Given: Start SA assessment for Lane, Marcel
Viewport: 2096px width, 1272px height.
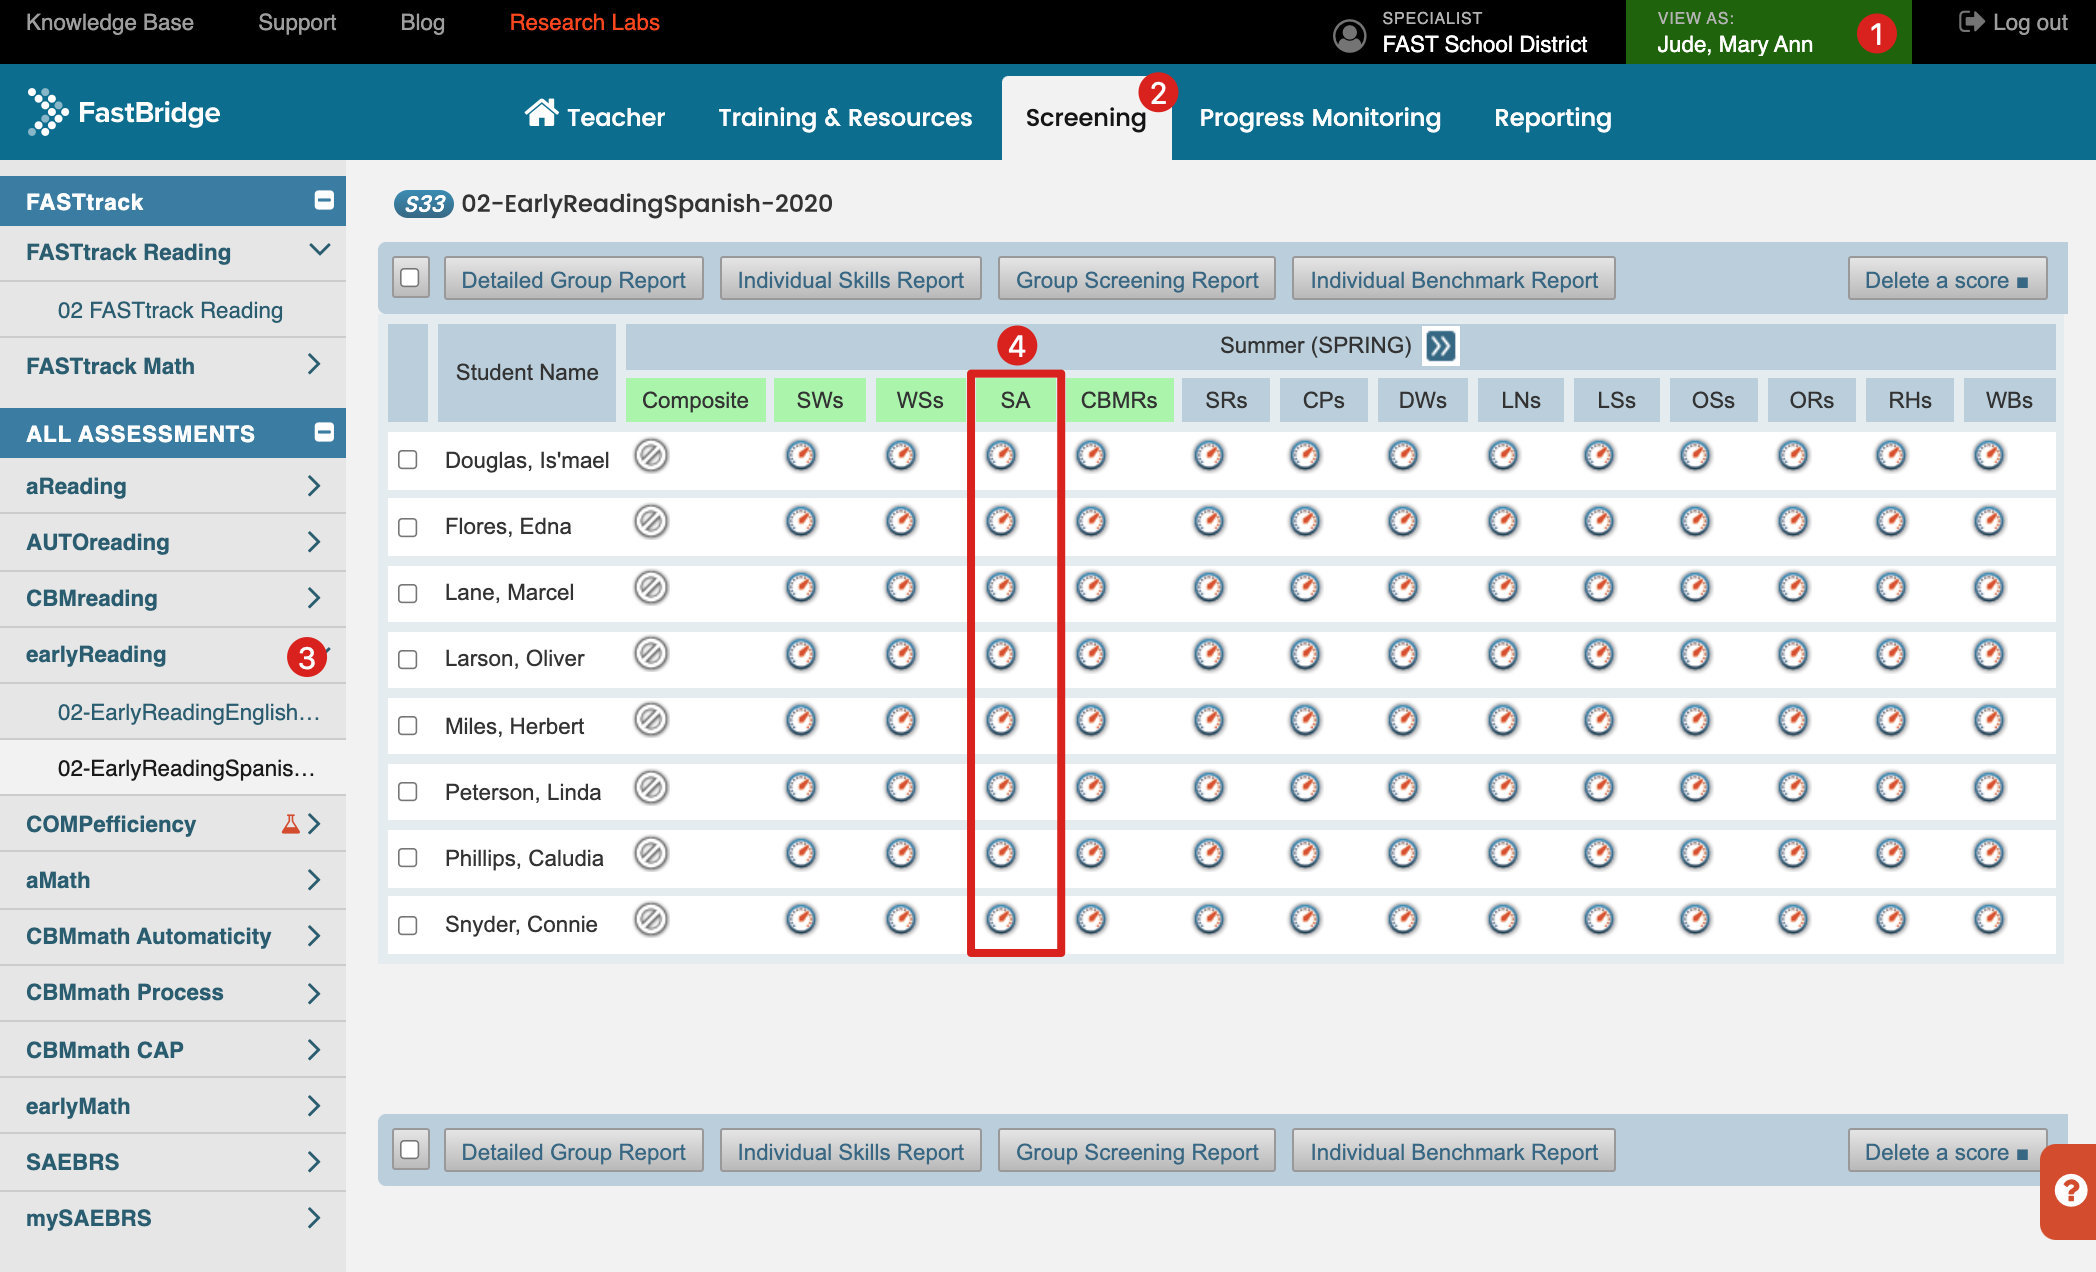Looking at the screenshot, I should point(1001,588).
